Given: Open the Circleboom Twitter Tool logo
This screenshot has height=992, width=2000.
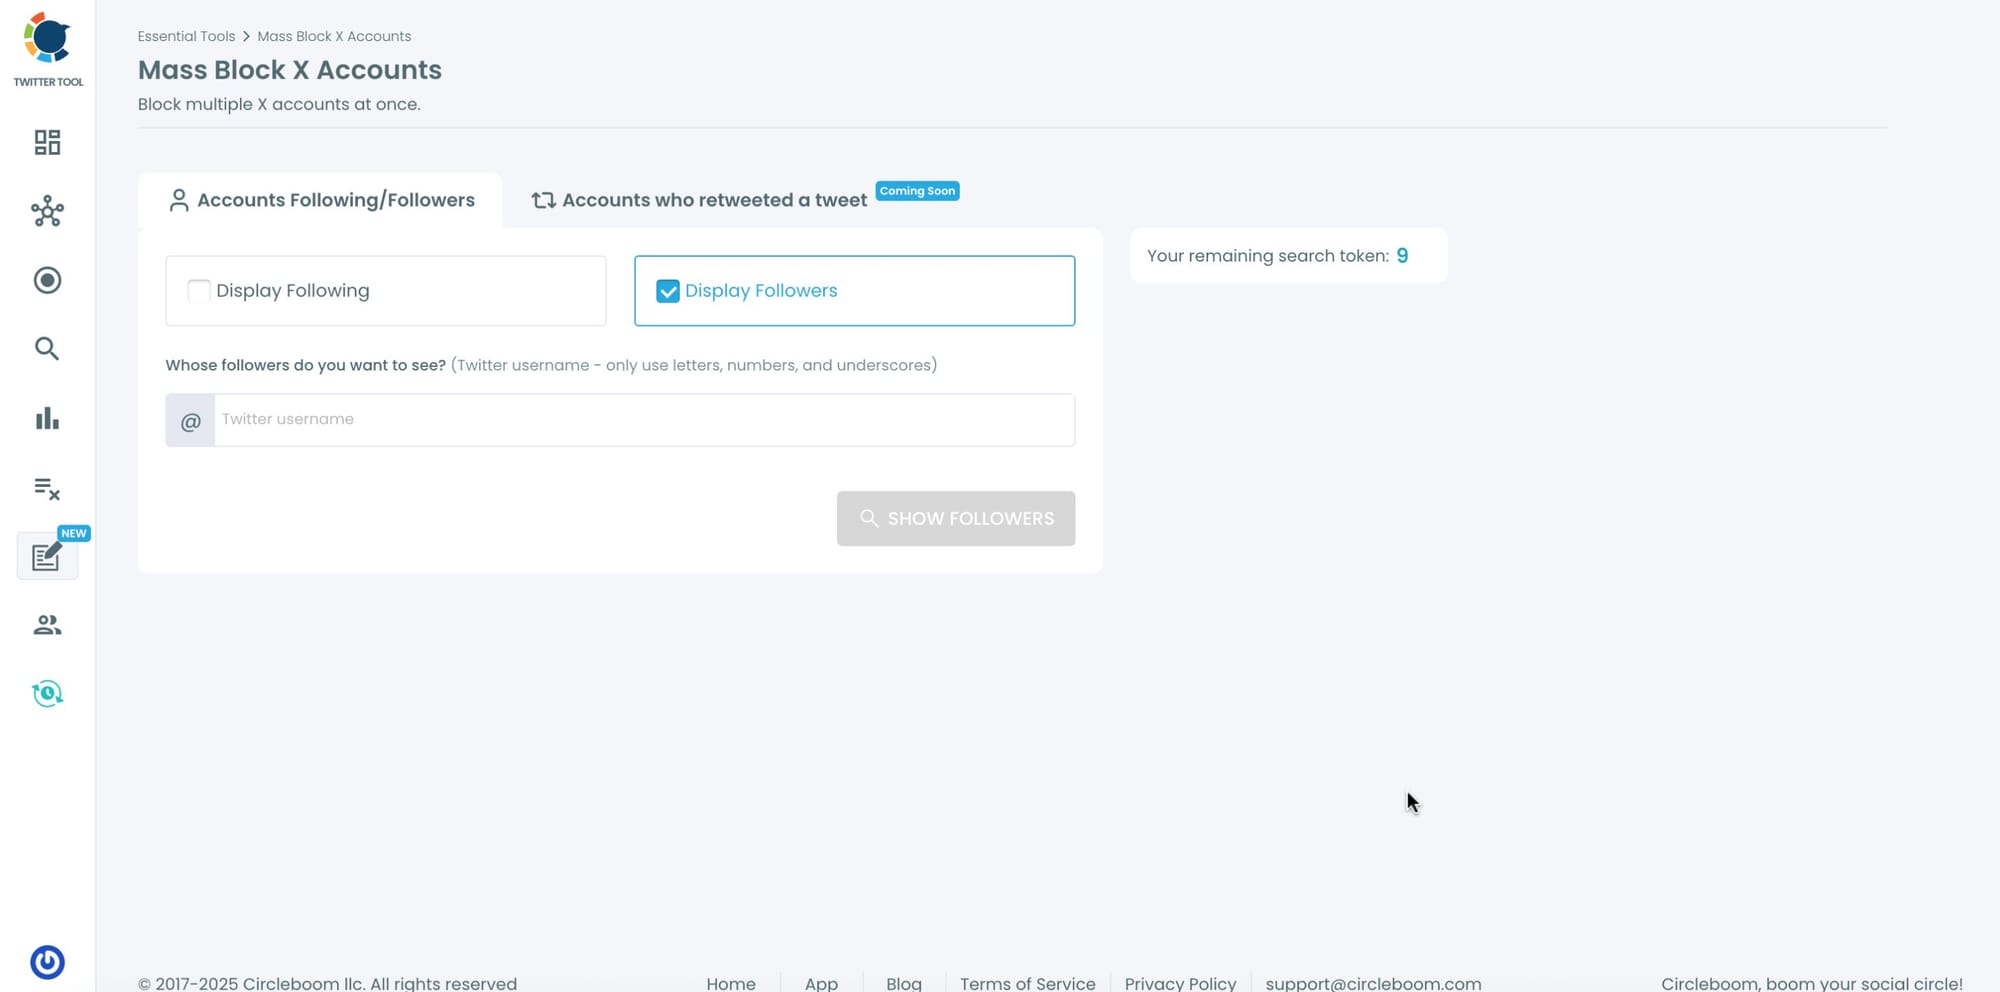Looking at the screenshot, I should click(x=48, y=50).
